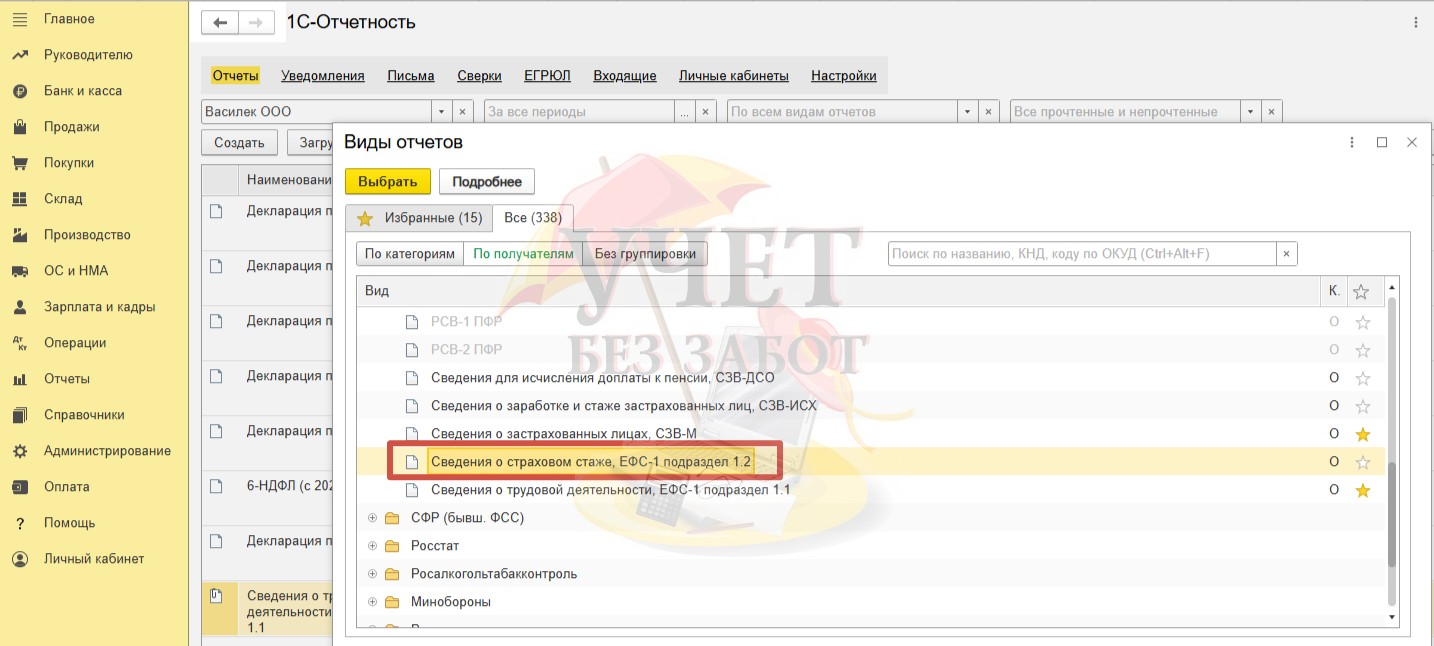The image size is (1434, 646).
Task: Expand Минобороны folder
Action: click(x=372, y=602)
